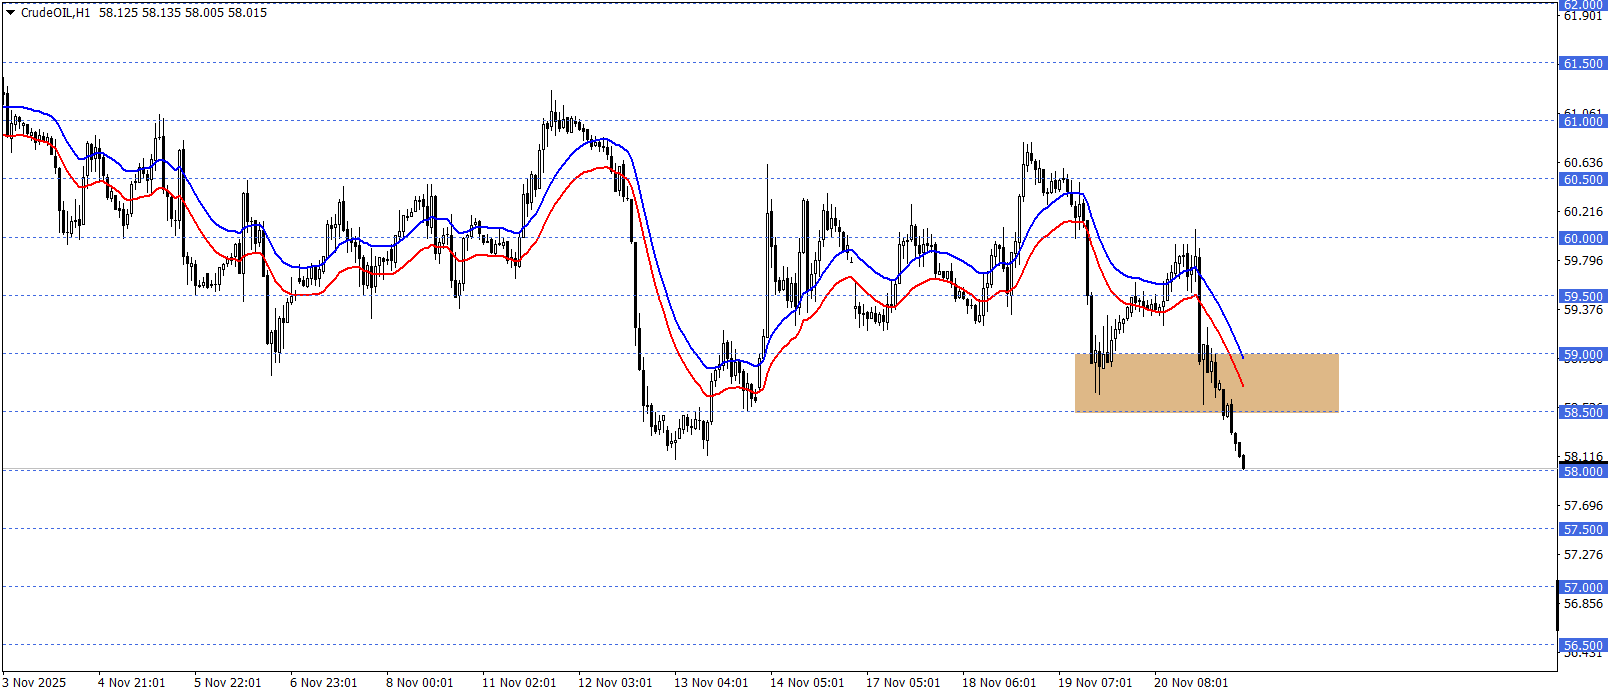Click the 59.796 price scale value

pyautogui.click(x=1582, y=261)
